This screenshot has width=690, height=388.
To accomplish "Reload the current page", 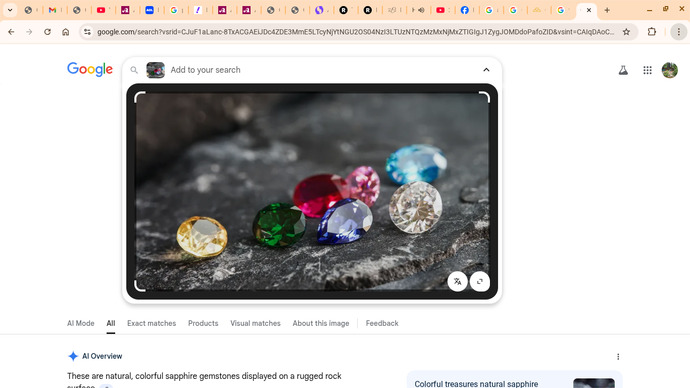I will click(47, 32).
